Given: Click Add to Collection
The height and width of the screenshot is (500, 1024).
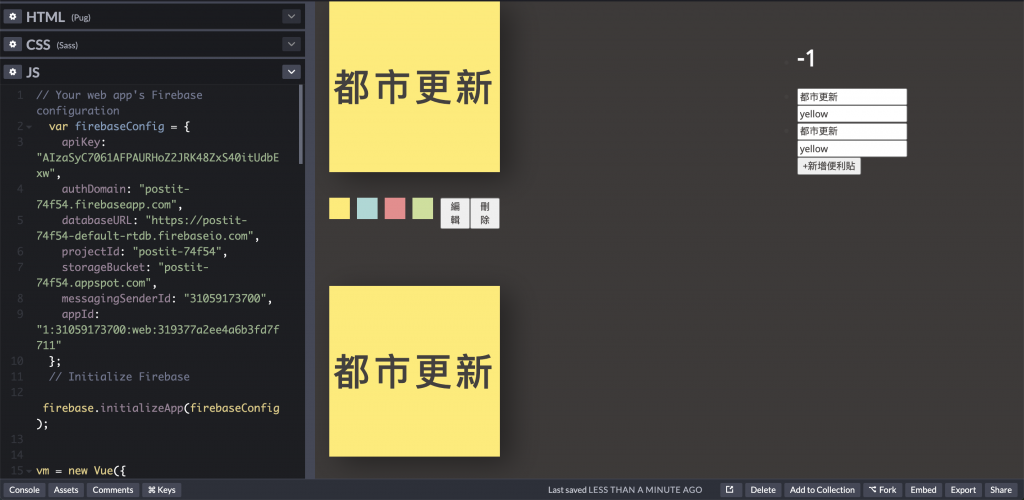Looking at the screenshot, I should [822, 490].
